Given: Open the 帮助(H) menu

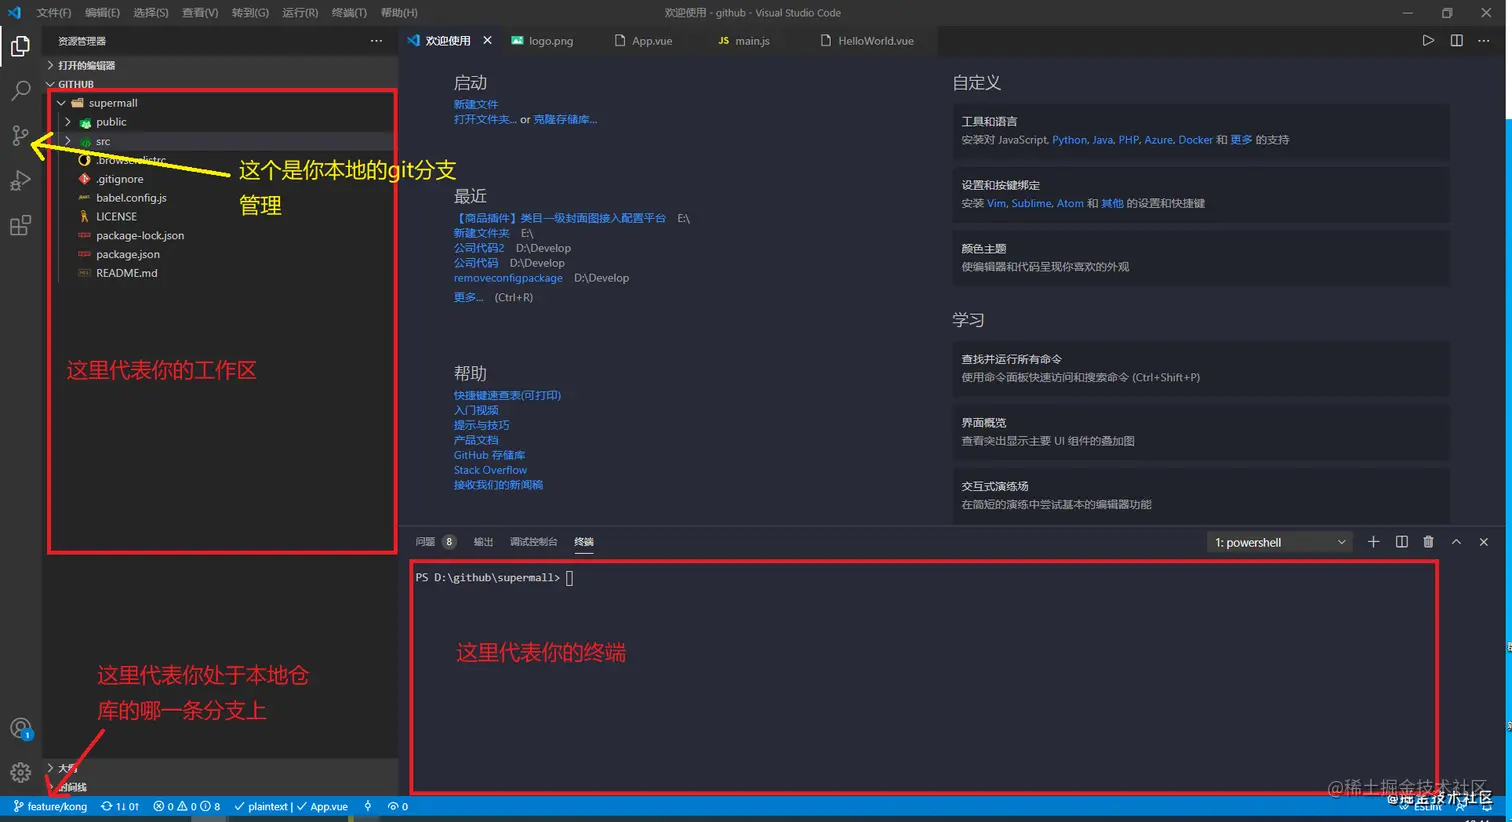Looking at the screenshot, I should tap(399, 13).
